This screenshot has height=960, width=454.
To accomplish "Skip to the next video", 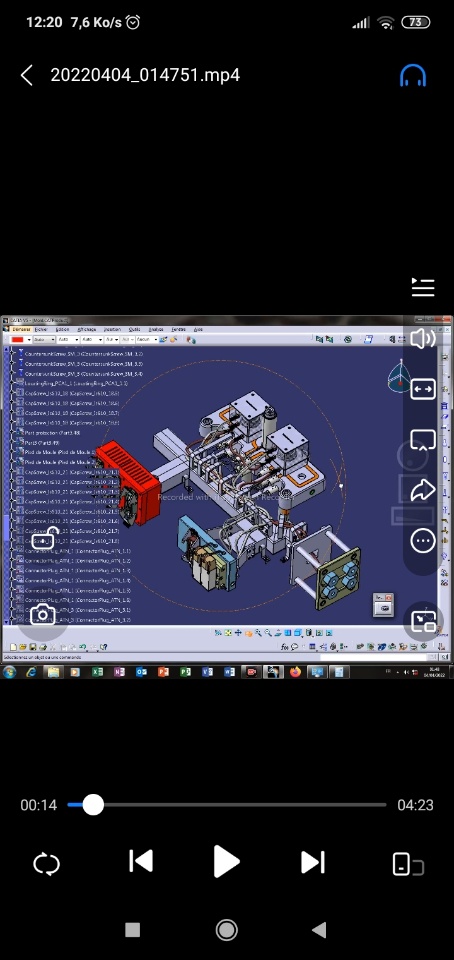I will click(313, 862).
